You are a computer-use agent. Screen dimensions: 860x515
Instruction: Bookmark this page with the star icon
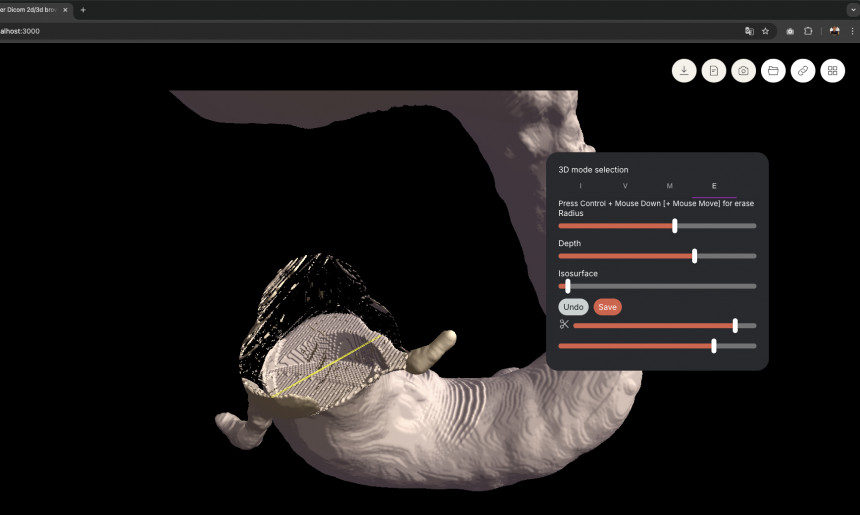click(x=765, y=31)
